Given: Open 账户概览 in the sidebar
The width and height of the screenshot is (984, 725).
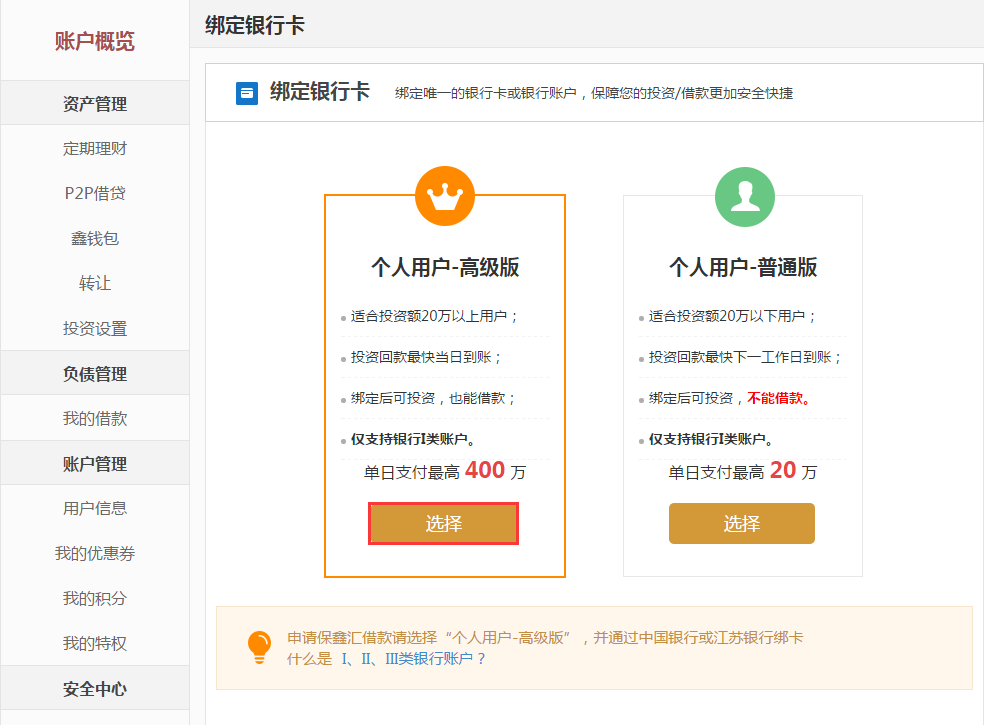Looking at the screenshot, I should [95, 41].
